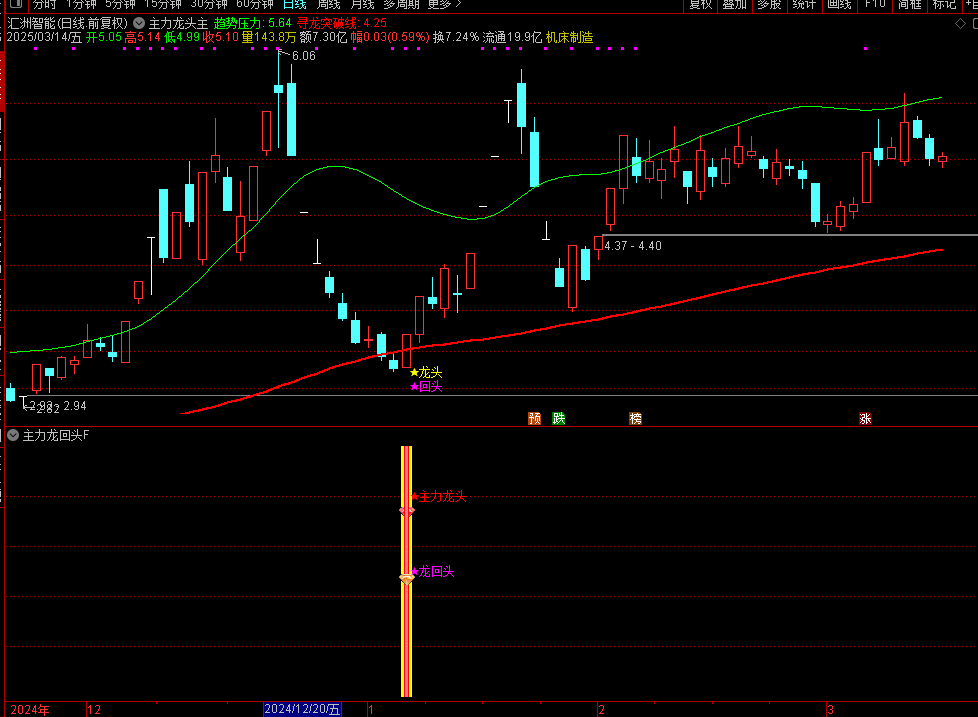Click the 画线 drawing tools button
This screenshot has width=978, height=717.
tap(838, 4)
